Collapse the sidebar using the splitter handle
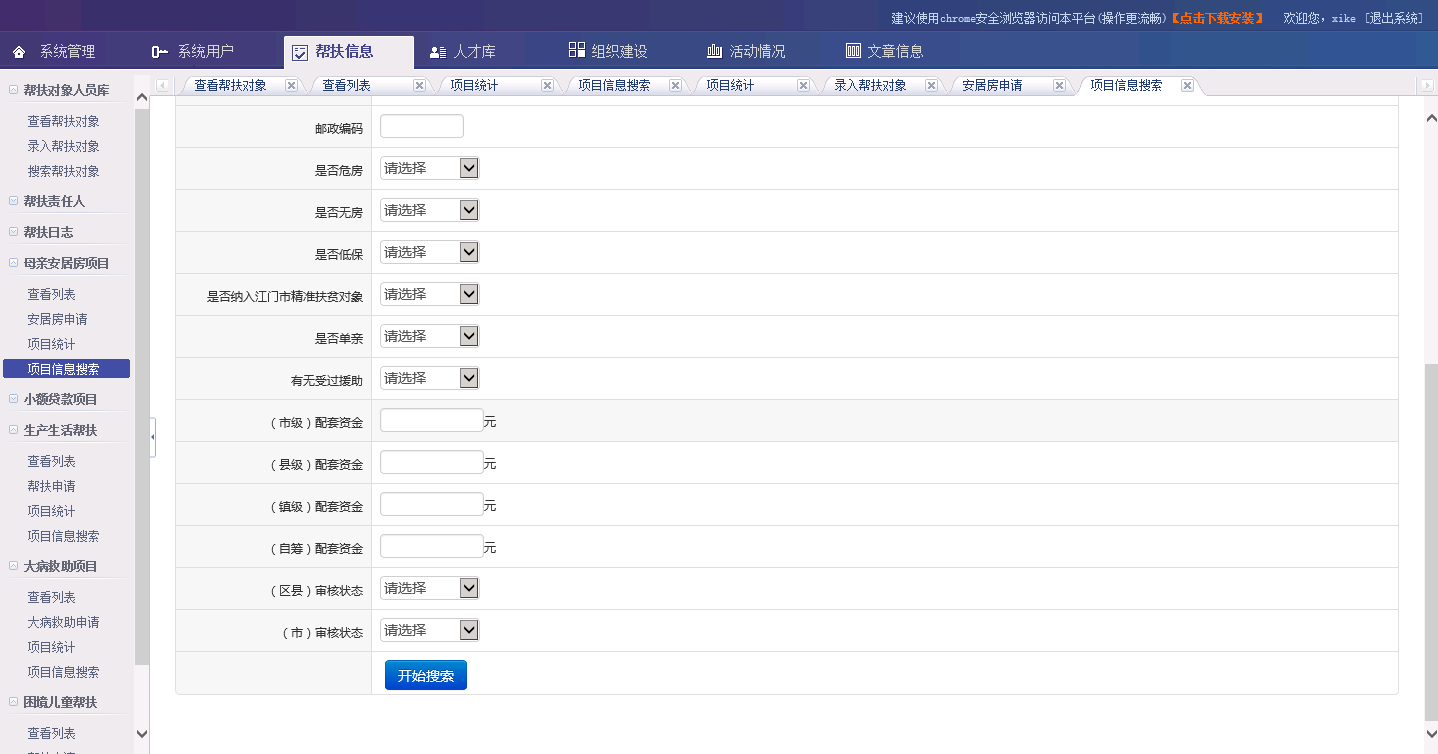 point(152,438)
